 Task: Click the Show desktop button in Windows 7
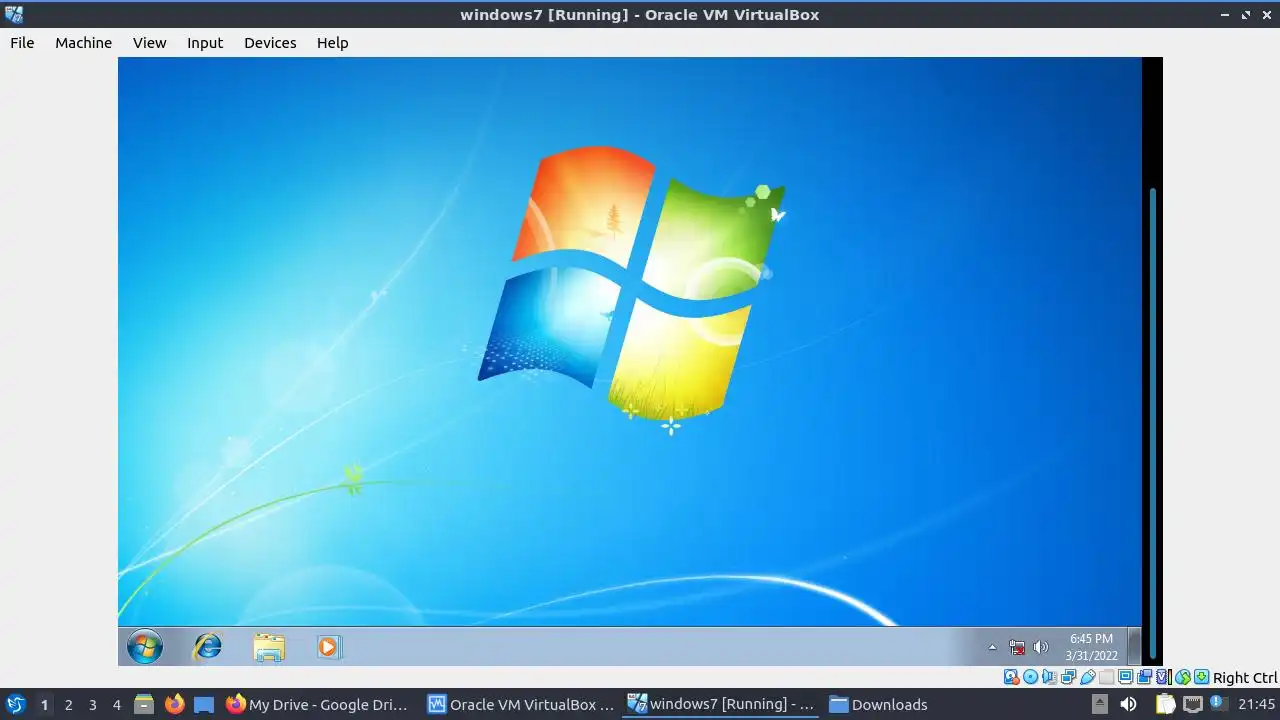1134,647
